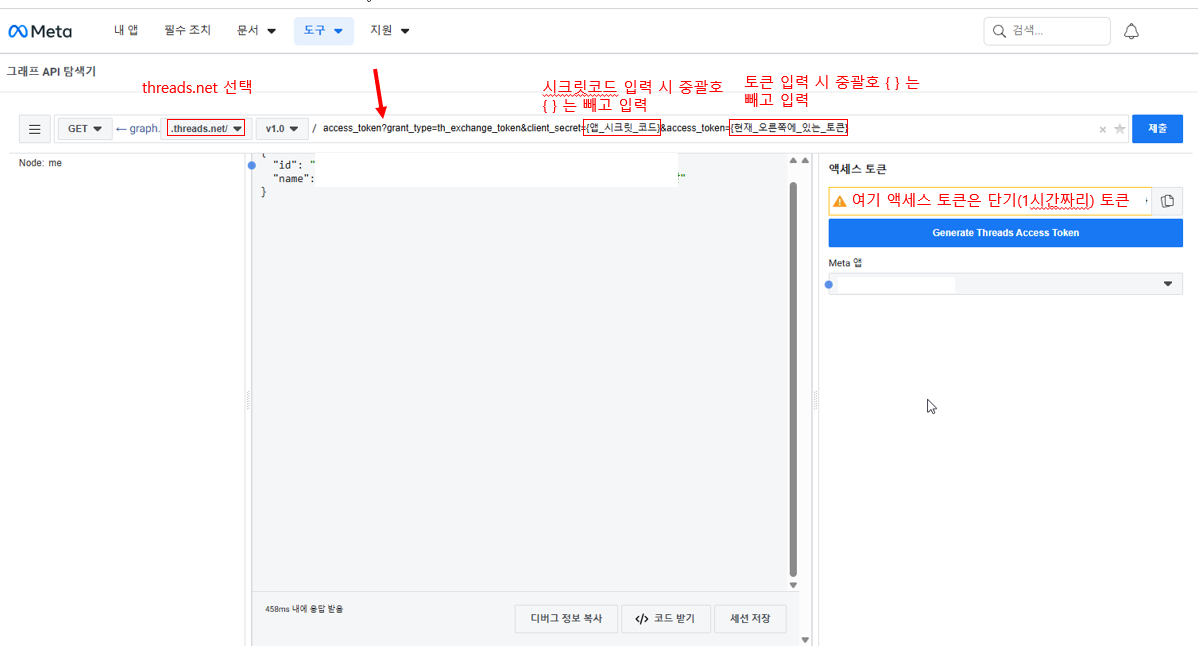Click Generate Threads Access Token
This screenshot has height=651, width=1198.
click(1005, 233)
